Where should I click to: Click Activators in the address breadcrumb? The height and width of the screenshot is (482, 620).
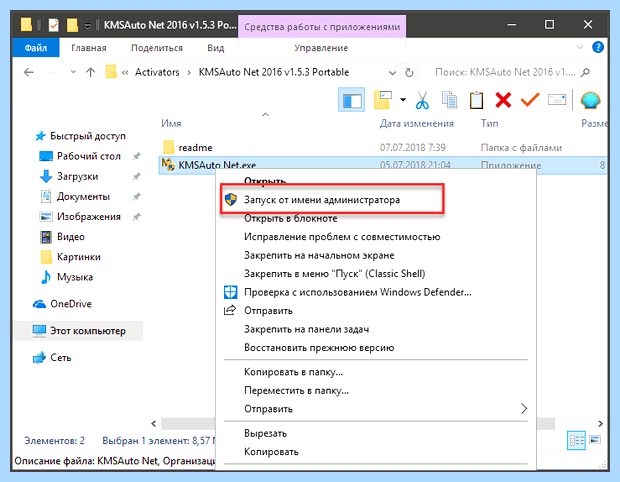pyautogui.click(x=157, y=72)
